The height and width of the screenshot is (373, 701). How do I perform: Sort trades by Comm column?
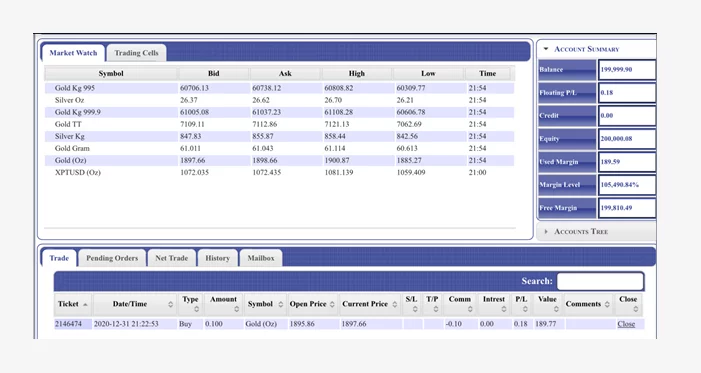coord(460,304)
